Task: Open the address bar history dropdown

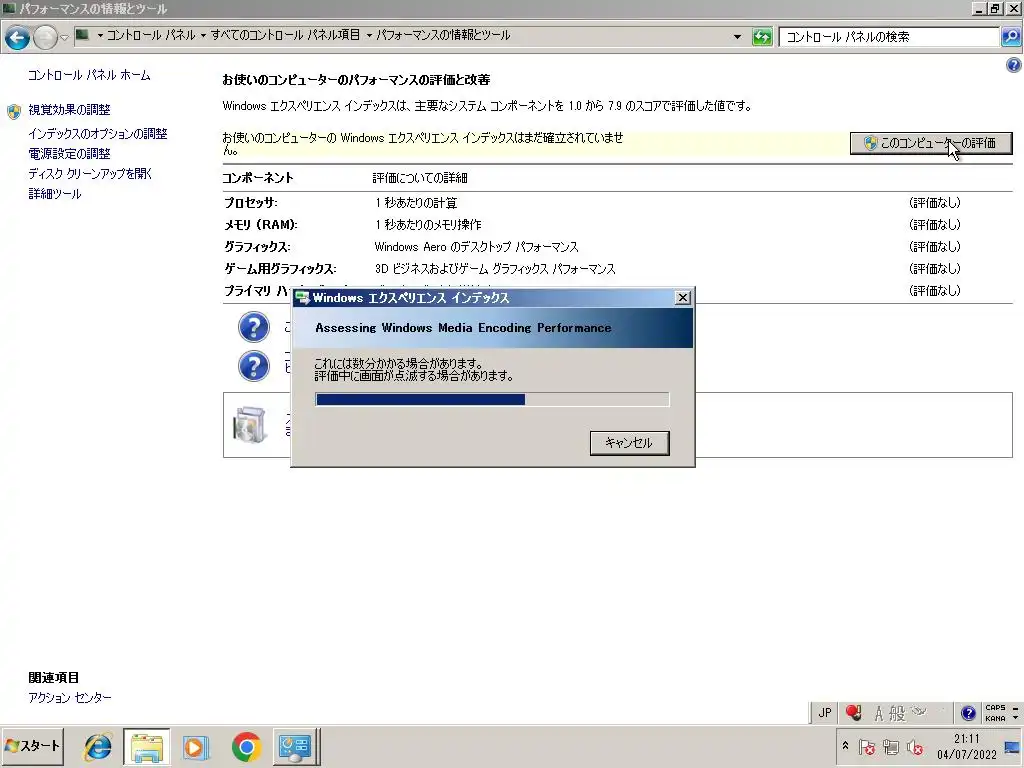Action: pos(737,37)
